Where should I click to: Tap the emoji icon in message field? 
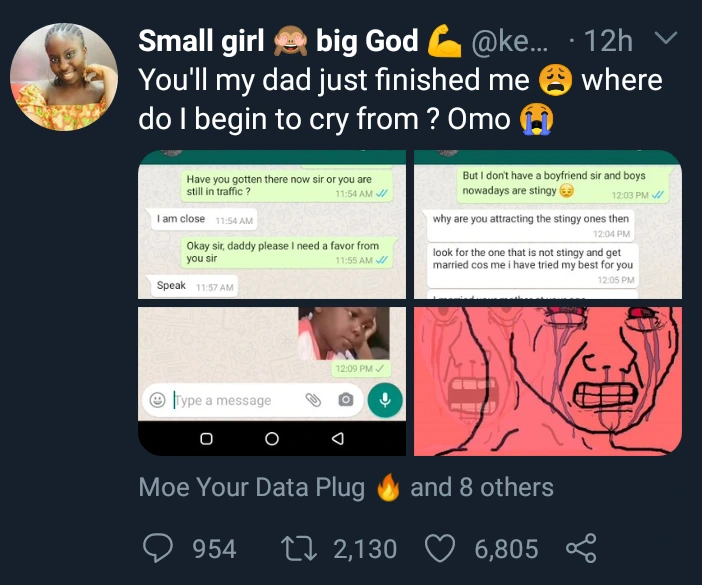tap(157, 400)
